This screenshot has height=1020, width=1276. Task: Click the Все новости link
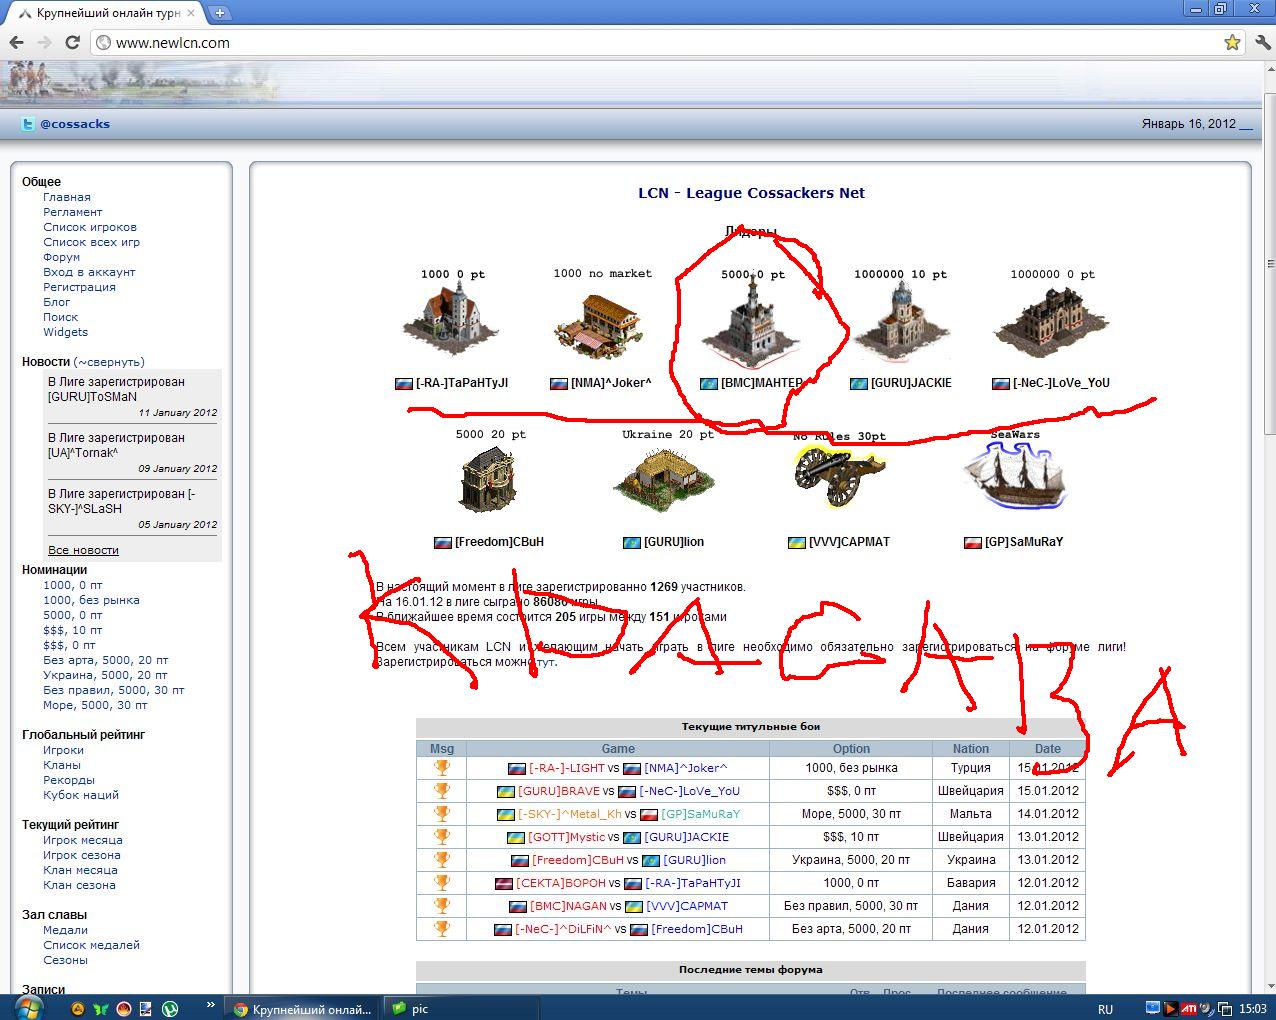click(83, 550)
